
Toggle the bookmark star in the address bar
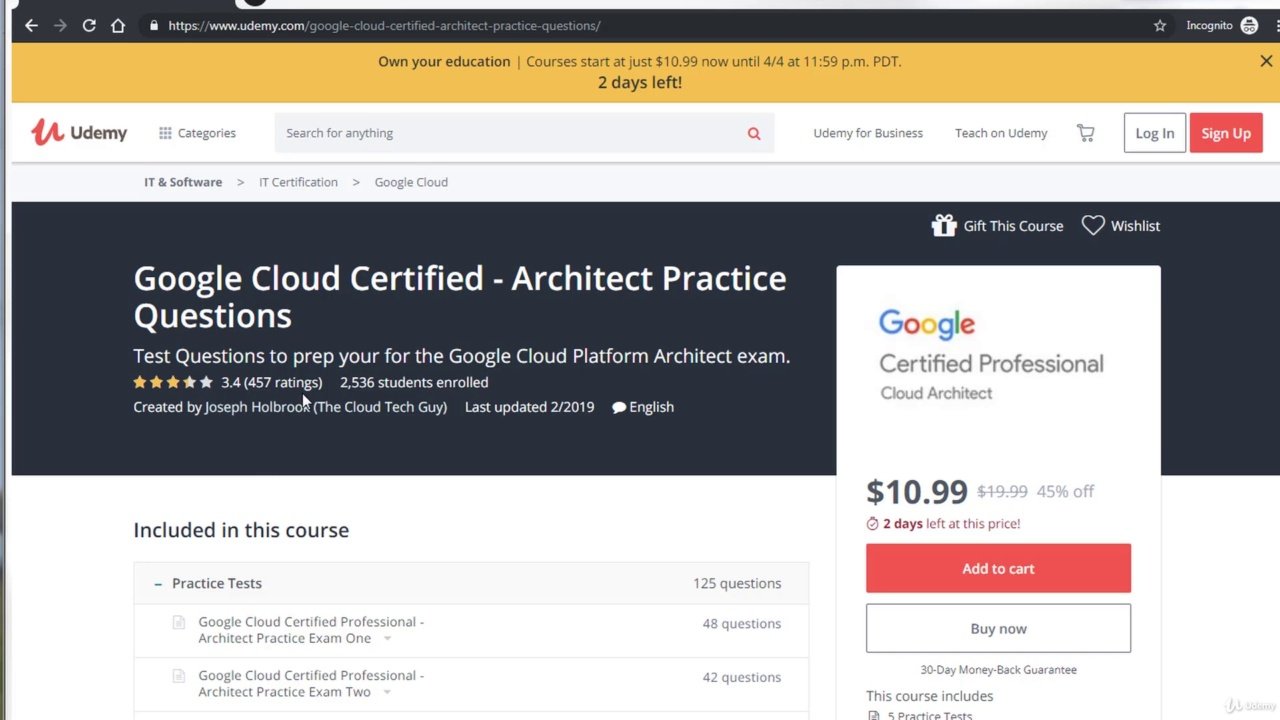(1159, 25)
